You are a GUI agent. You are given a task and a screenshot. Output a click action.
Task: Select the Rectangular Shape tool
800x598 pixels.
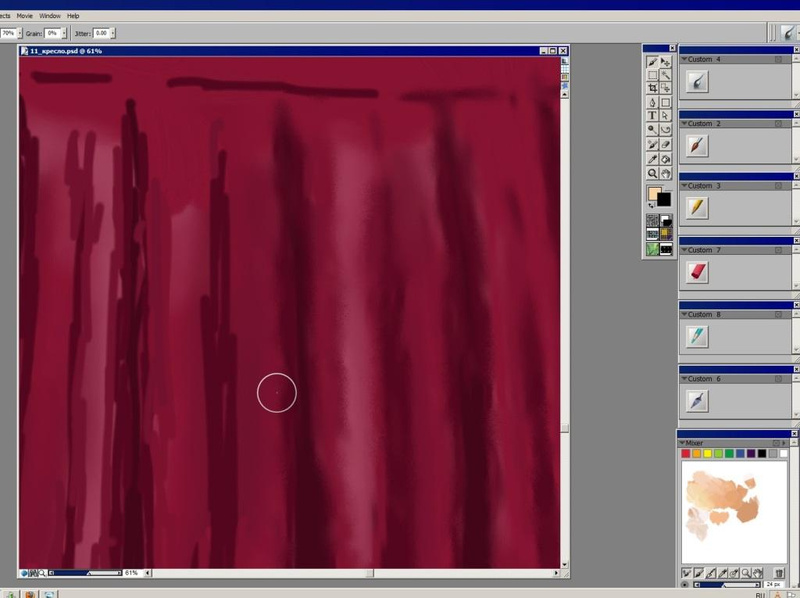coord(665,103)
